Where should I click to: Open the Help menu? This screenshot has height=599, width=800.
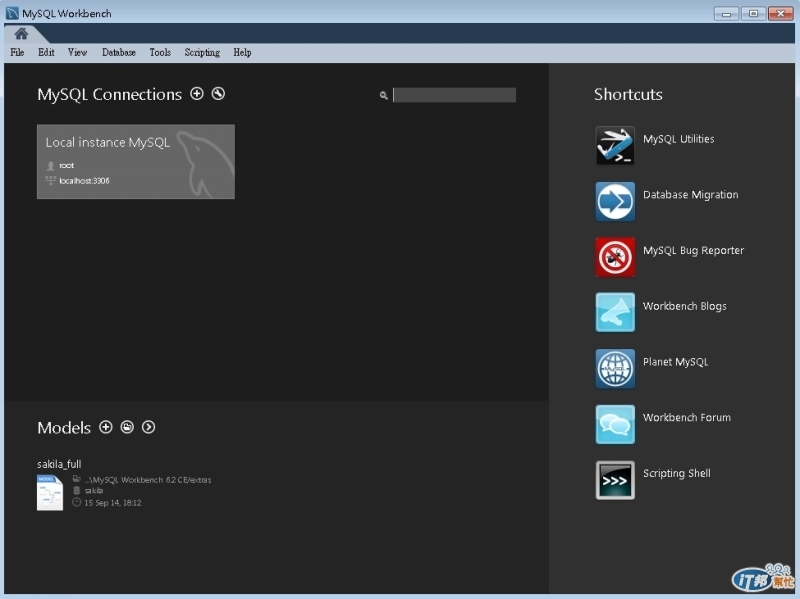click(x=242, y=53)
